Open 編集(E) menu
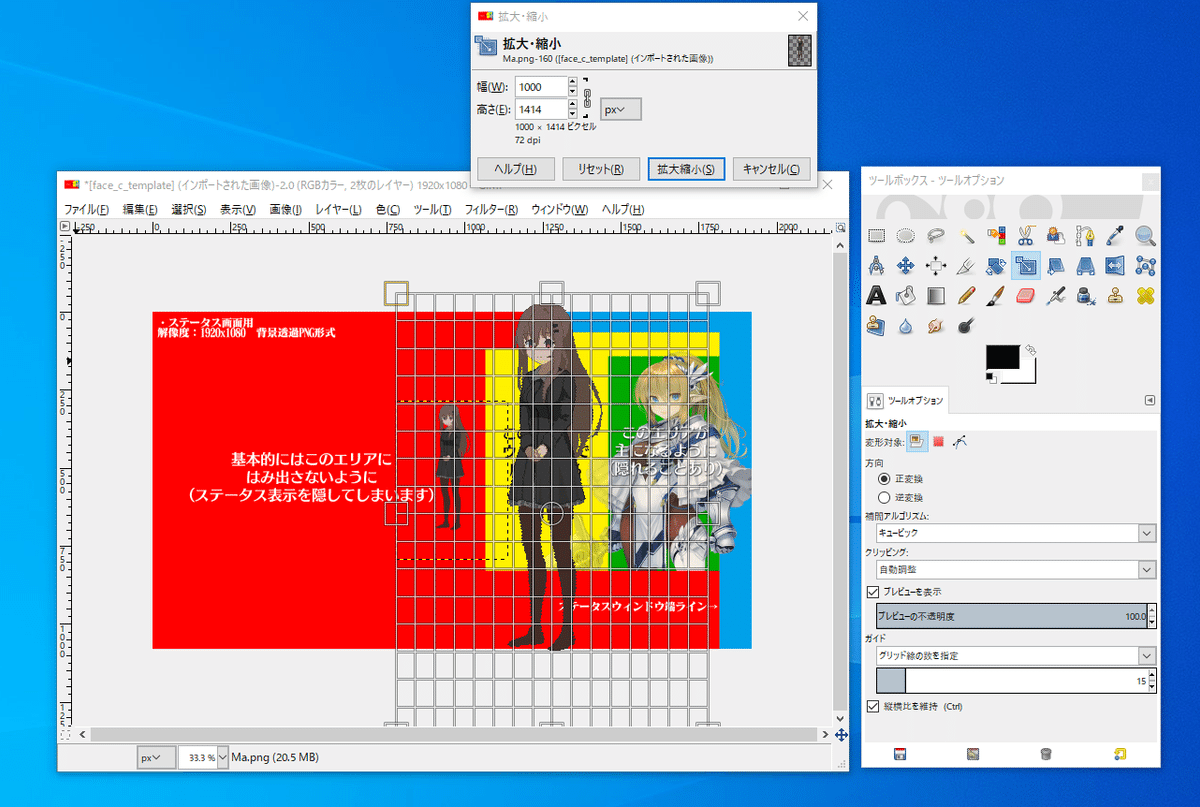Image resolution: width=1200 pixels, height=807 pixels. [140, 209]
